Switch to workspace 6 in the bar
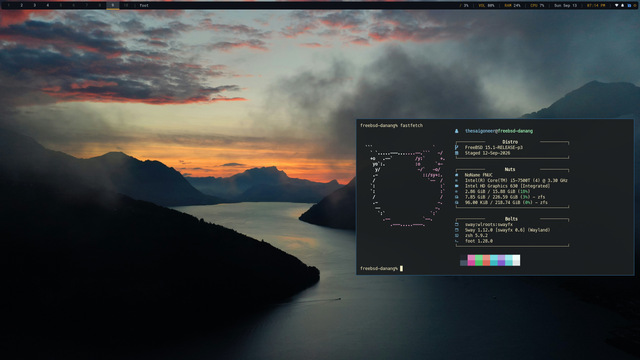 point(73,5)
